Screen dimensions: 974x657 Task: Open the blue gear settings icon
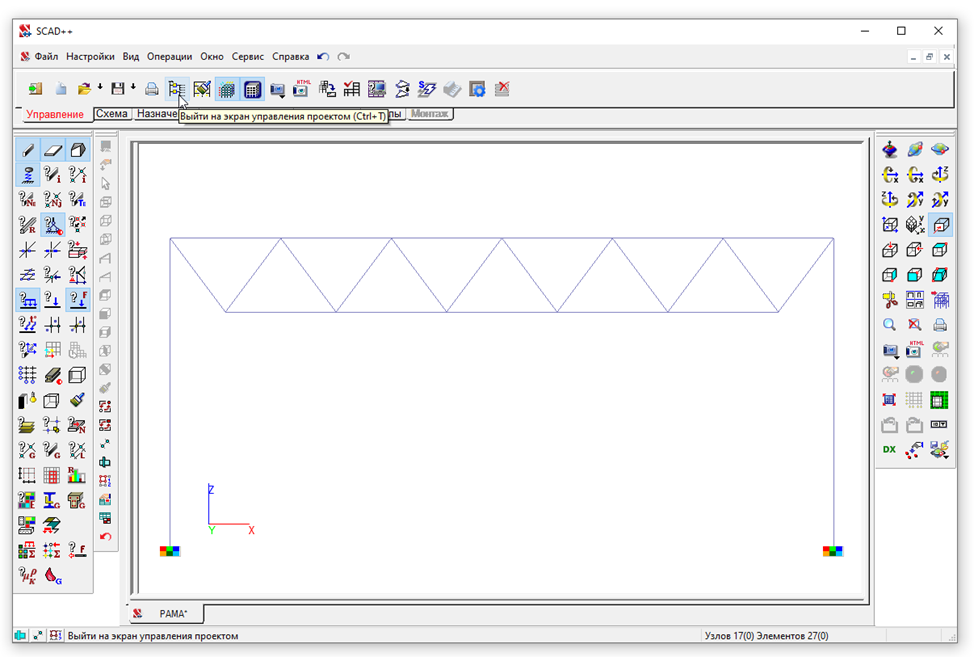[x=477, y=89]
